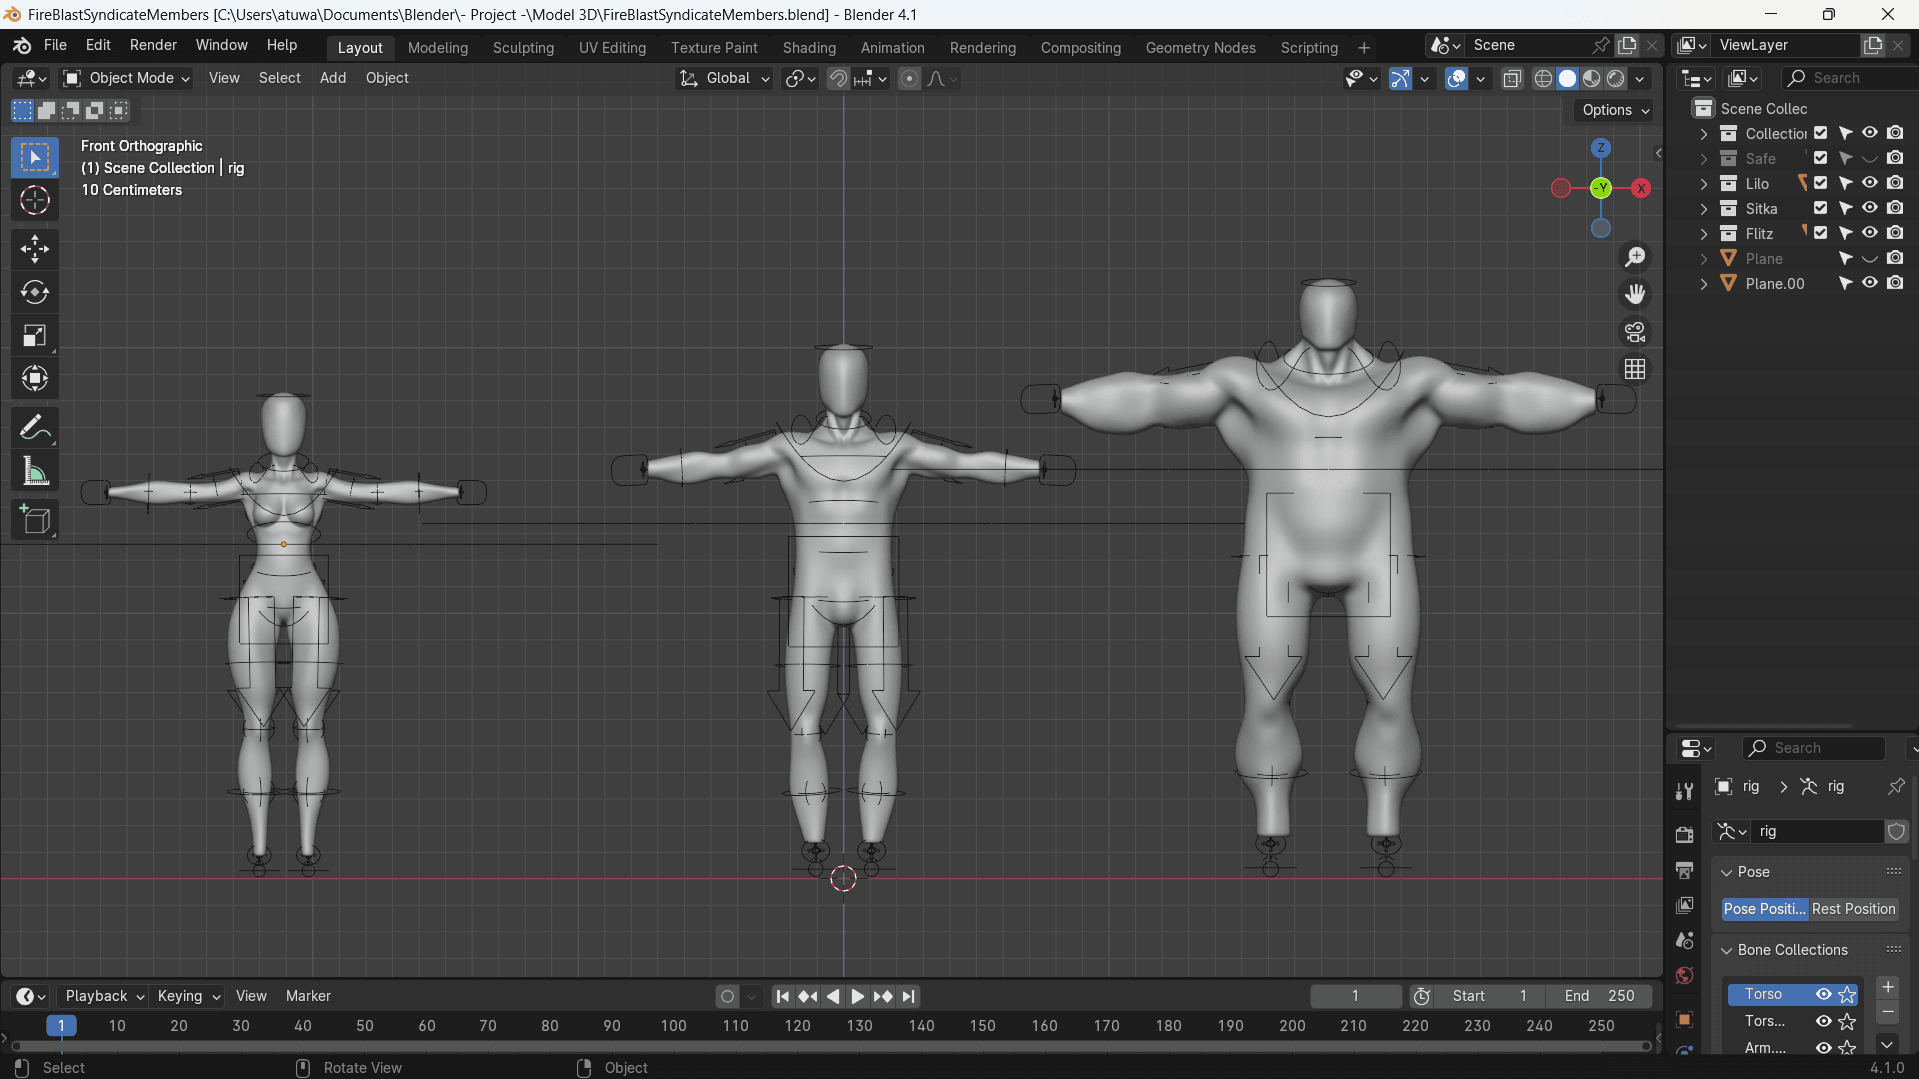The height and width of the screenshot is (1079, 1919).
Task: Collapse the Pose panel
Action: point(1727,872)
